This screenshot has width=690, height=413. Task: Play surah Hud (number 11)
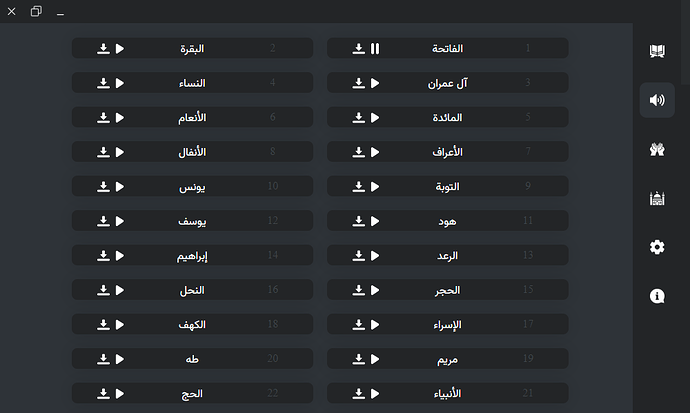[x=375, y=221]
